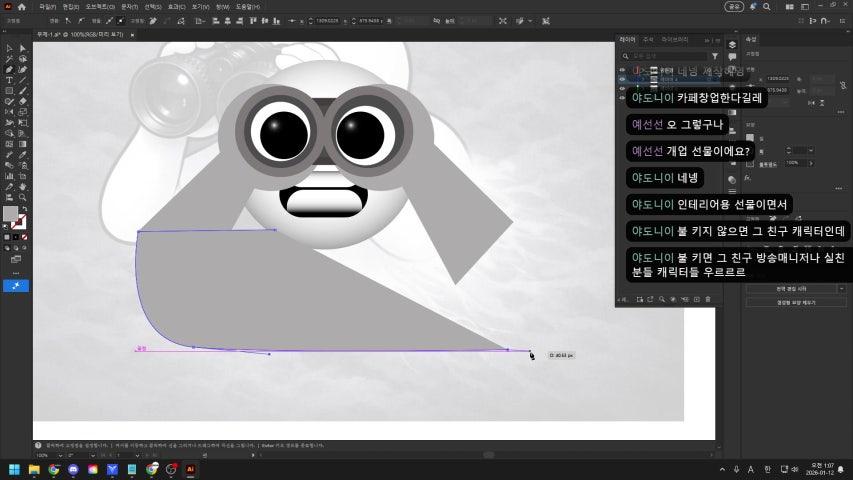
Task: Show hidden icons in system tray
Action: pos(723,469)
